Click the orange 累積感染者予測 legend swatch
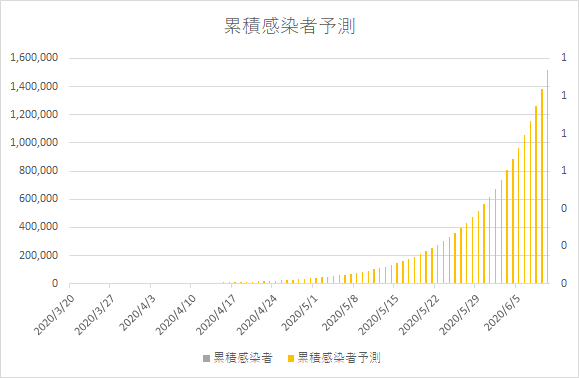The image size is (579, 378). coord(291,358)
